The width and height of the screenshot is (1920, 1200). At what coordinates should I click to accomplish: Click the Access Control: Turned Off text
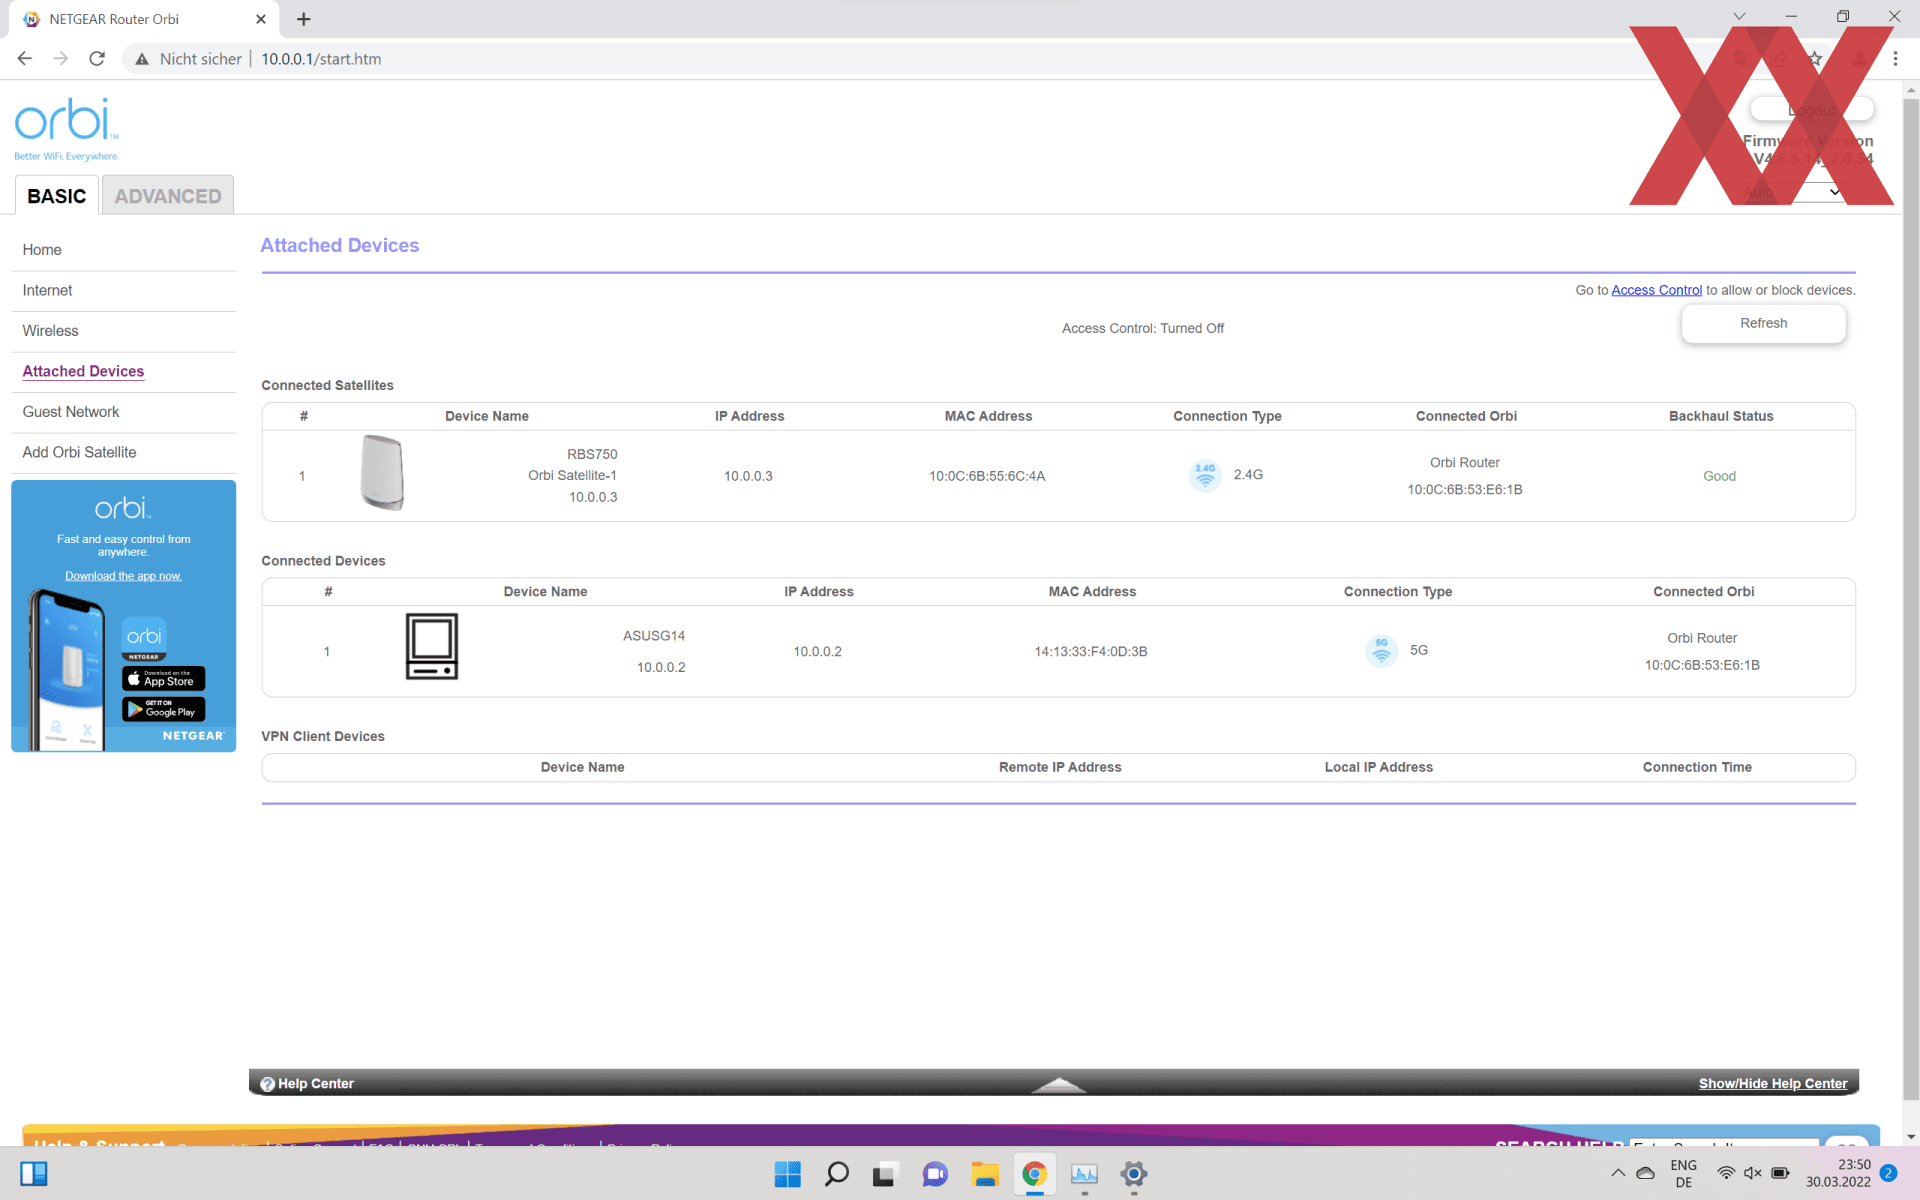(1142, 328)
